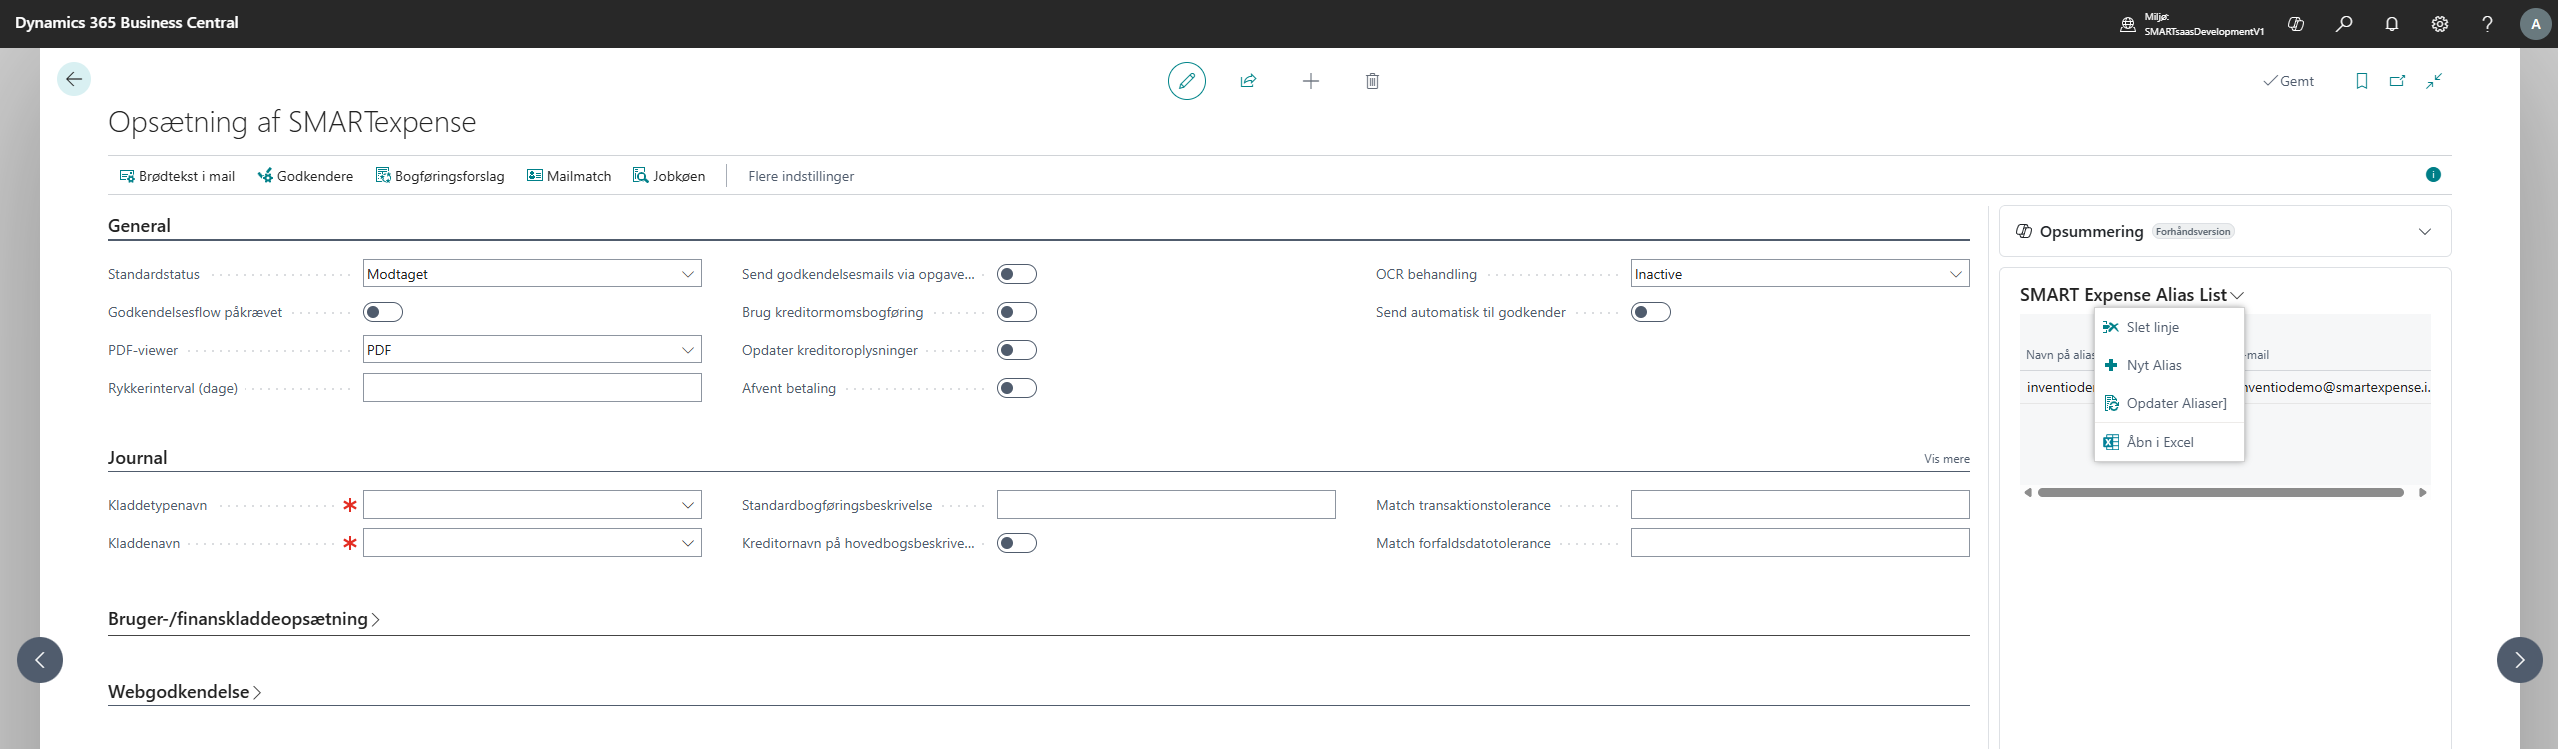Click the back arrow button
The width and height of the screenshot is (2558, 749).
[x=74, y=79]
